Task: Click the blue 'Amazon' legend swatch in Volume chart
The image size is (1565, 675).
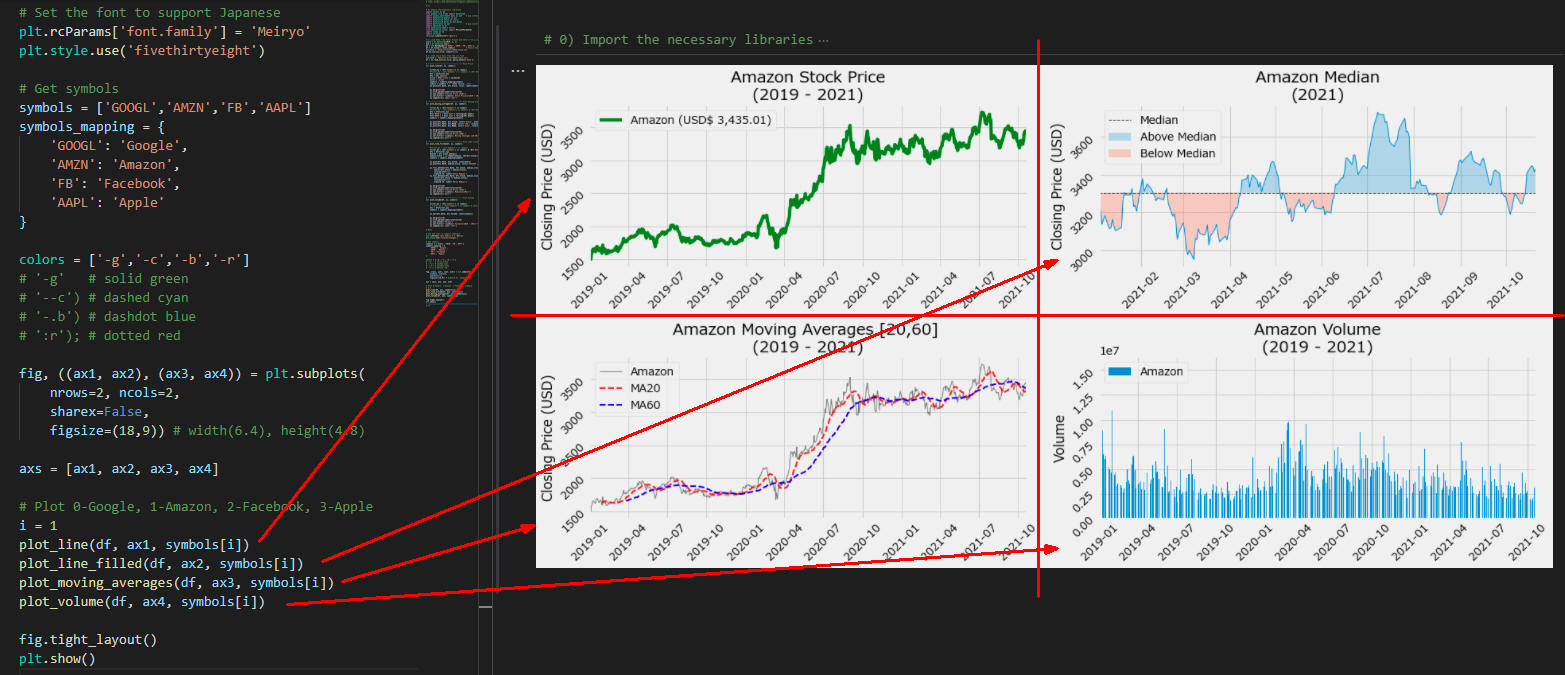Action: point(1119,371)
